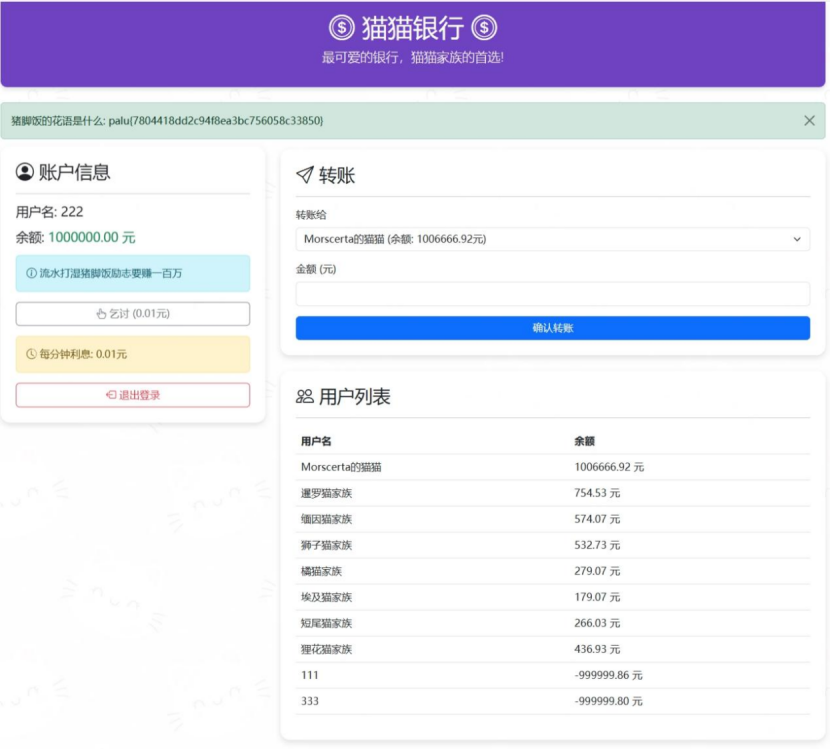Click the 179.07 元 balance cell
The image size is (831, 750).
597,597
